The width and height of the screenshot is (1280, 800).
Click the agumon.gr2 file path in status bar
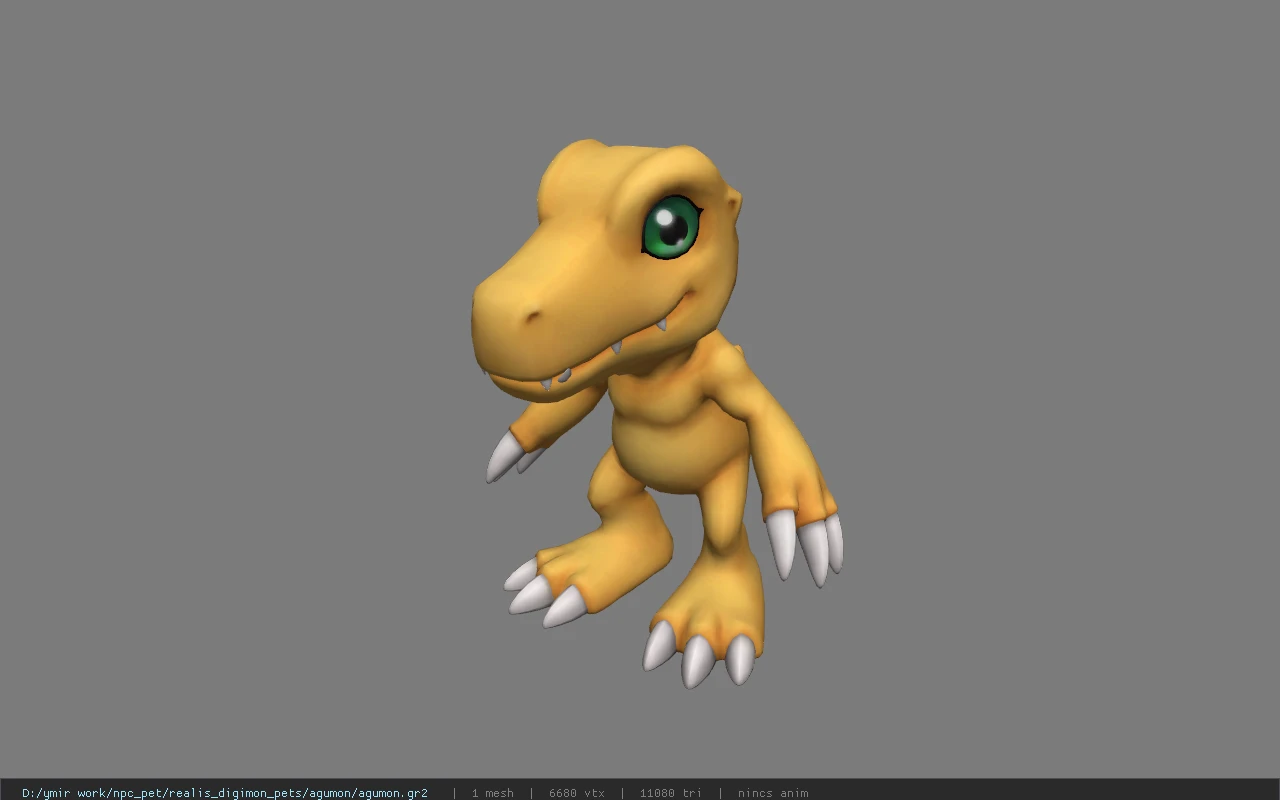click(x=225, y=793)
